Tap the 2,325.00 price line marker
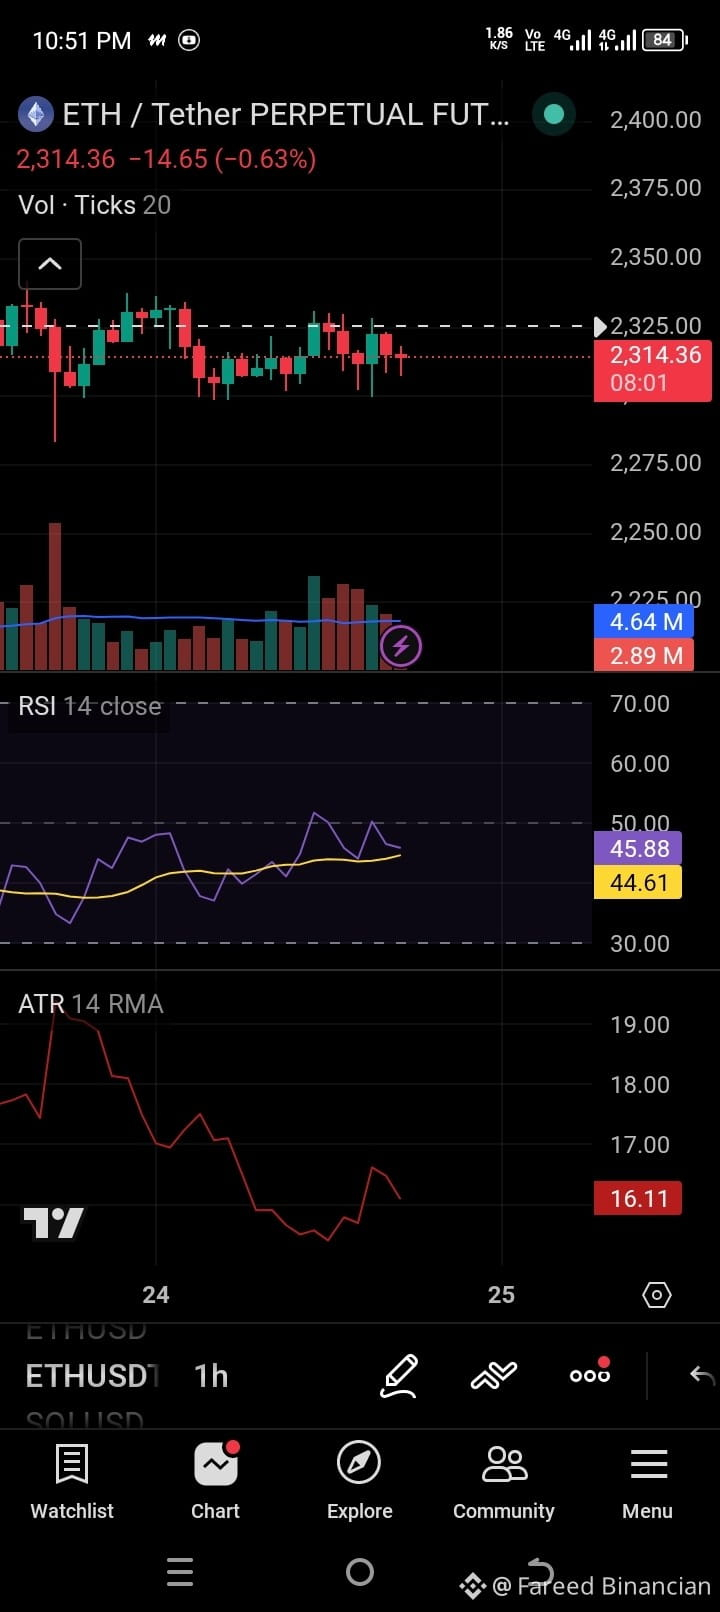Image resolution: width=720 pixels, height=1612 pixels. (648, 326)
